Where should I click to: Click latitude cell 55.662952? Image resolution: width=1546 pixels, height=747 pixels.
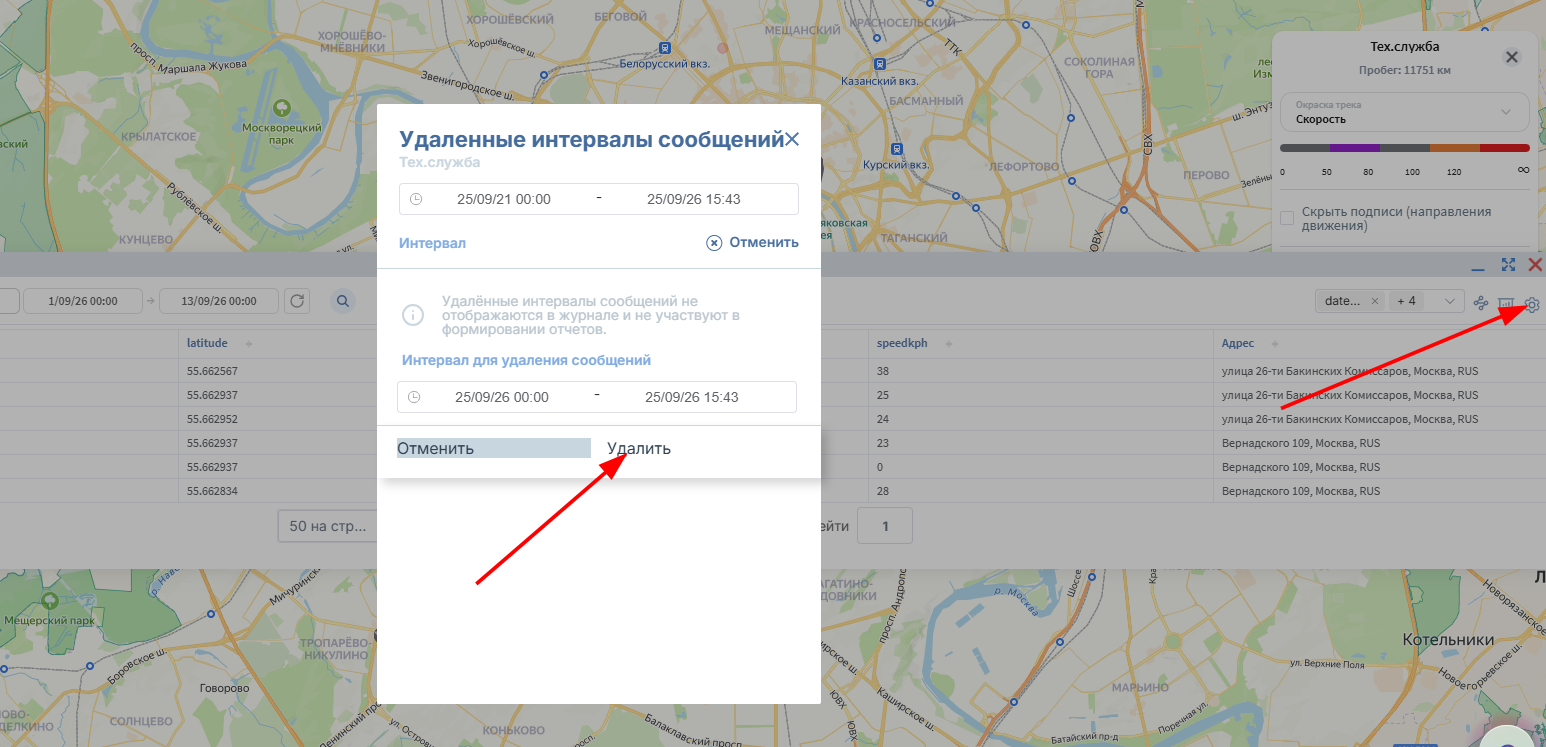[x=212, y=419]
